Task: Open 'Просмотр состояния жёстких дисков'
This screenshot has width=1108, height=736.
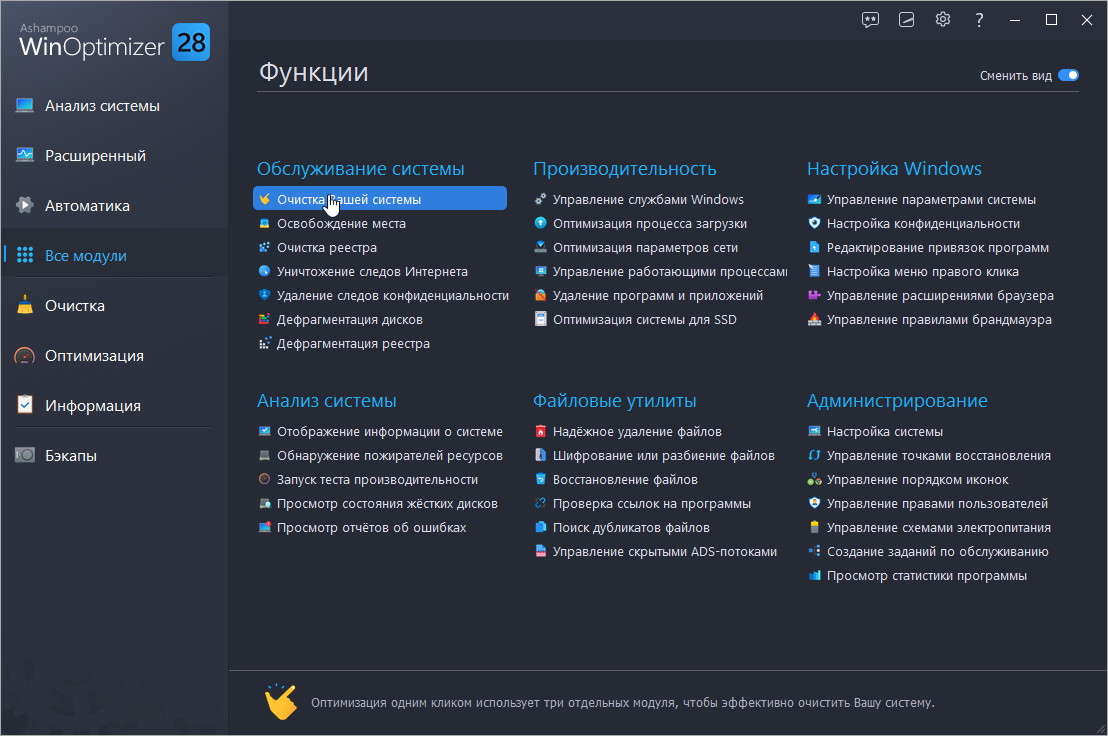Action: point(387,503)
